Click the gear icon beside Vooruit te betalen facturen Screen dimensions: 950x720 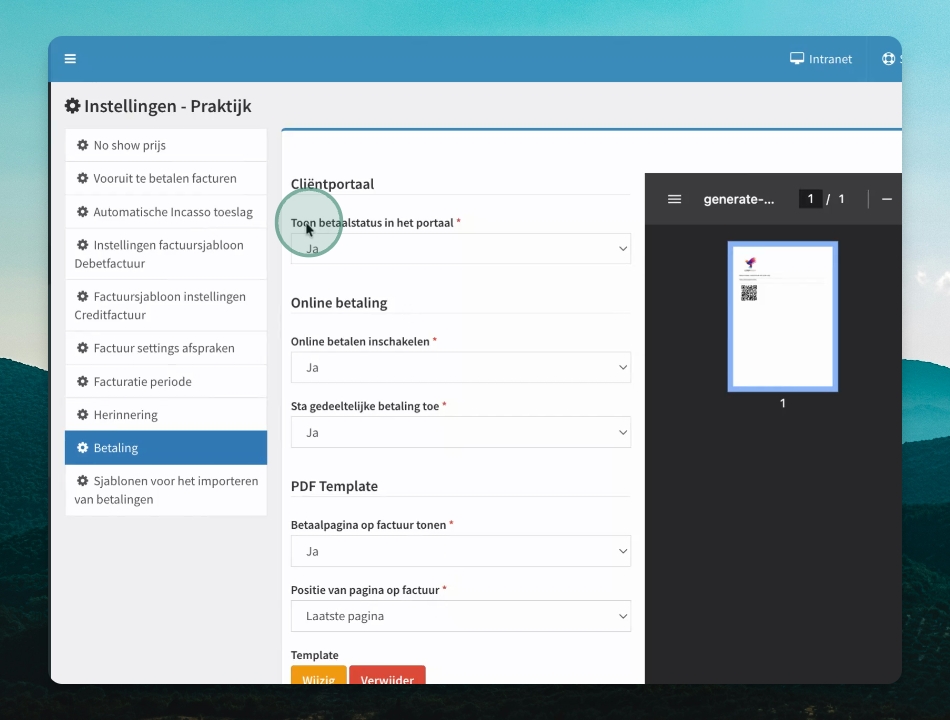pos(82,178)
